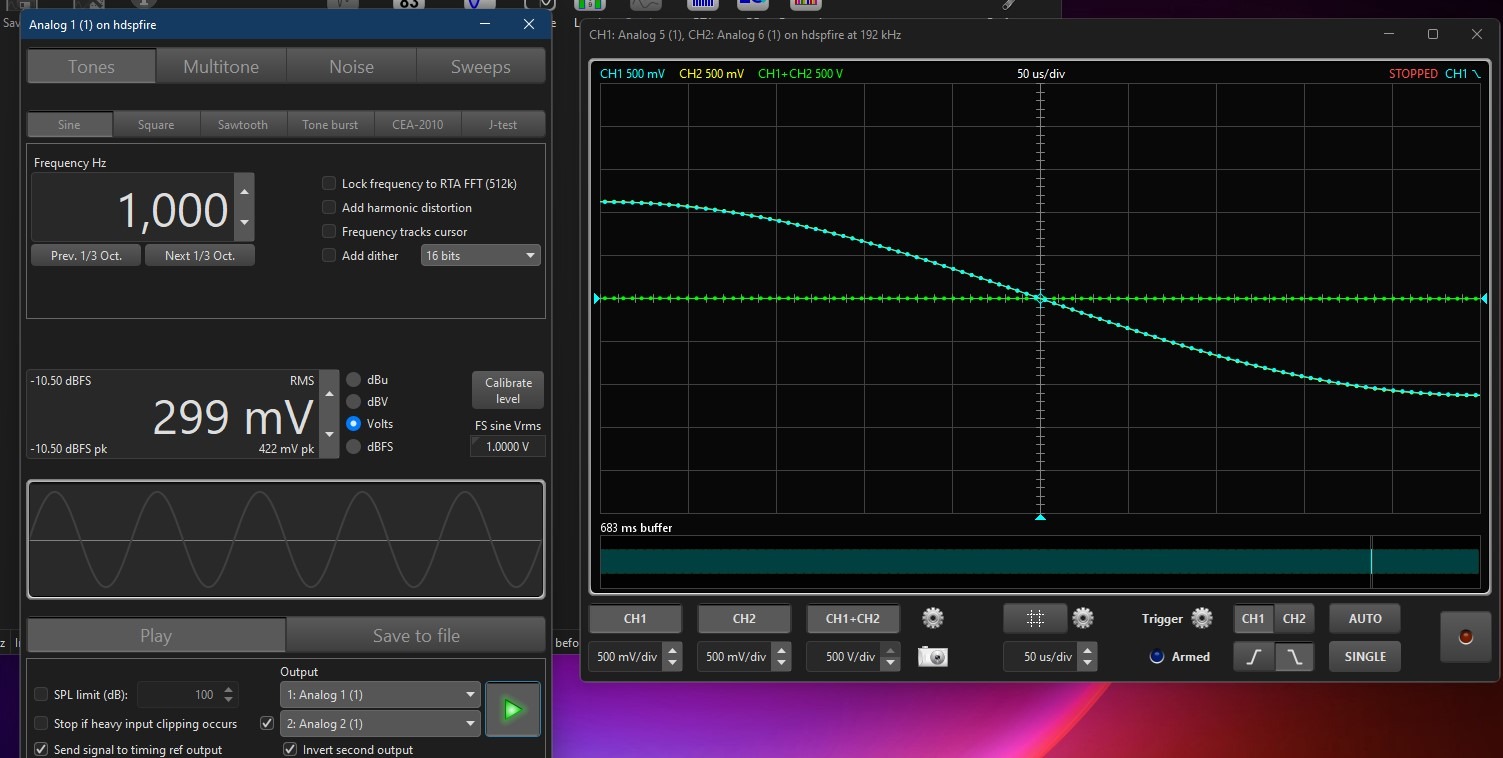Switch to the Tones tab
The height and width of the screenshot is (758, 1503).
click(x=91, y=66)
